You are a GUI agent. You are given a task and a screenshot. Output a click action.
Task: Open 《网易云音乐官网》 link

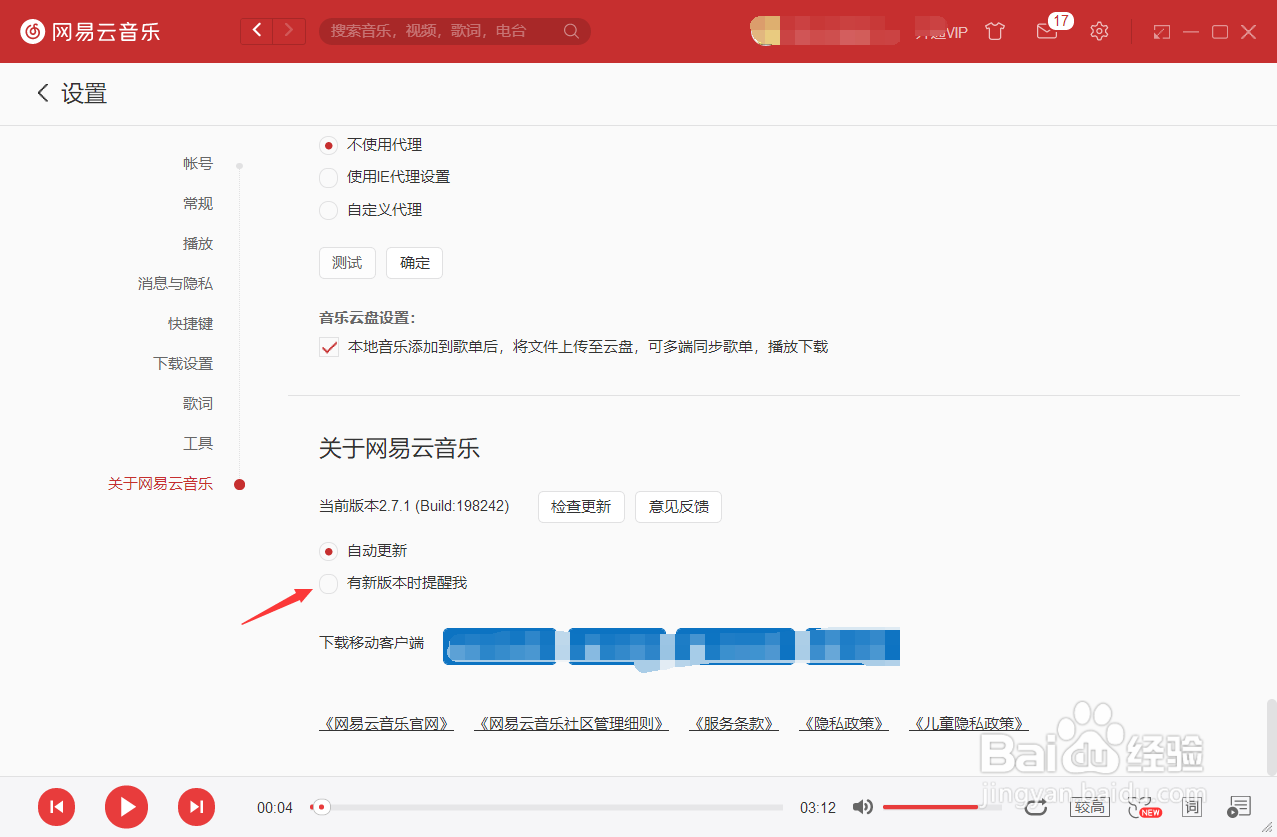coord(386,724)
